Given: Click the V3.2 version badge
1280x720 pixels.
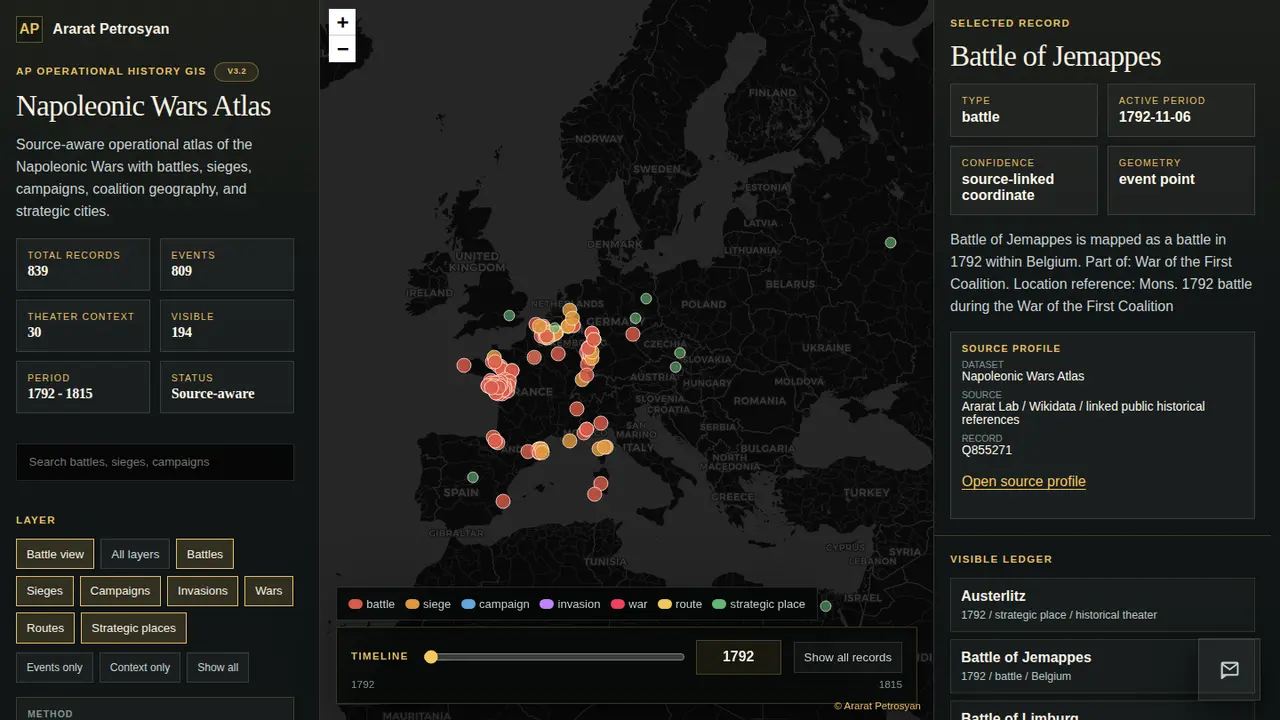Looking at the screenshot, I should (x=236, y=72).
